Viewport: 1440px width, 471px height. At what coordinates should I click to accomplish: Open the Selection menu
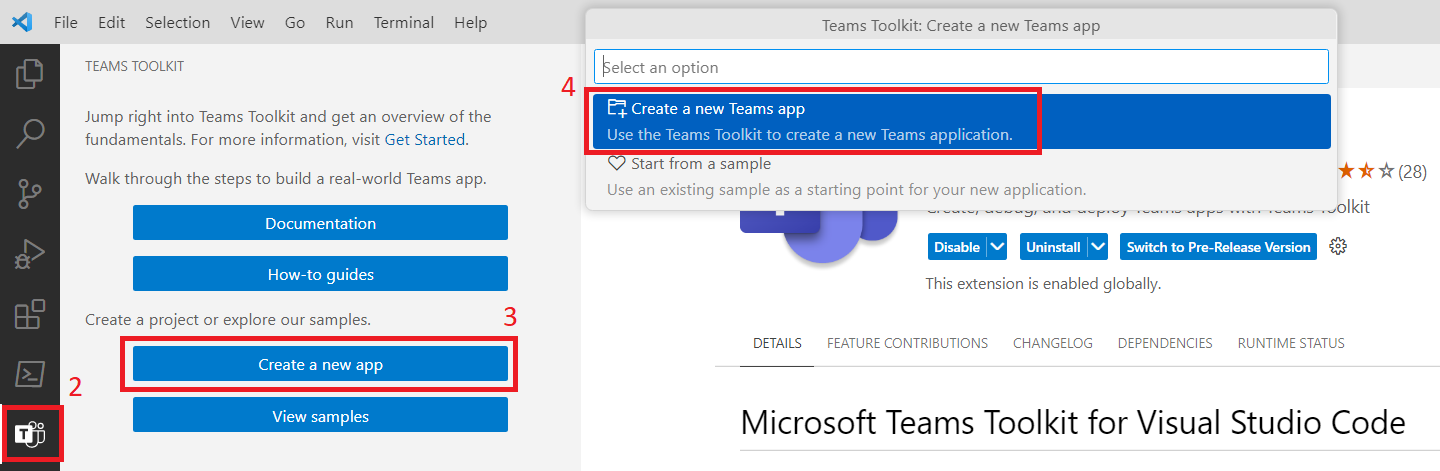[177, 22]
